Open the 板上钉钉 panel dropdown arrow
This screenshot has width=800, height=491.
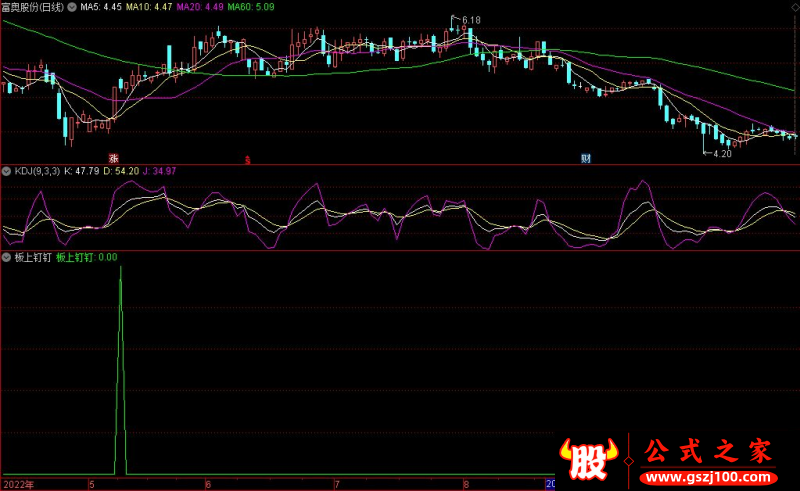7,257
